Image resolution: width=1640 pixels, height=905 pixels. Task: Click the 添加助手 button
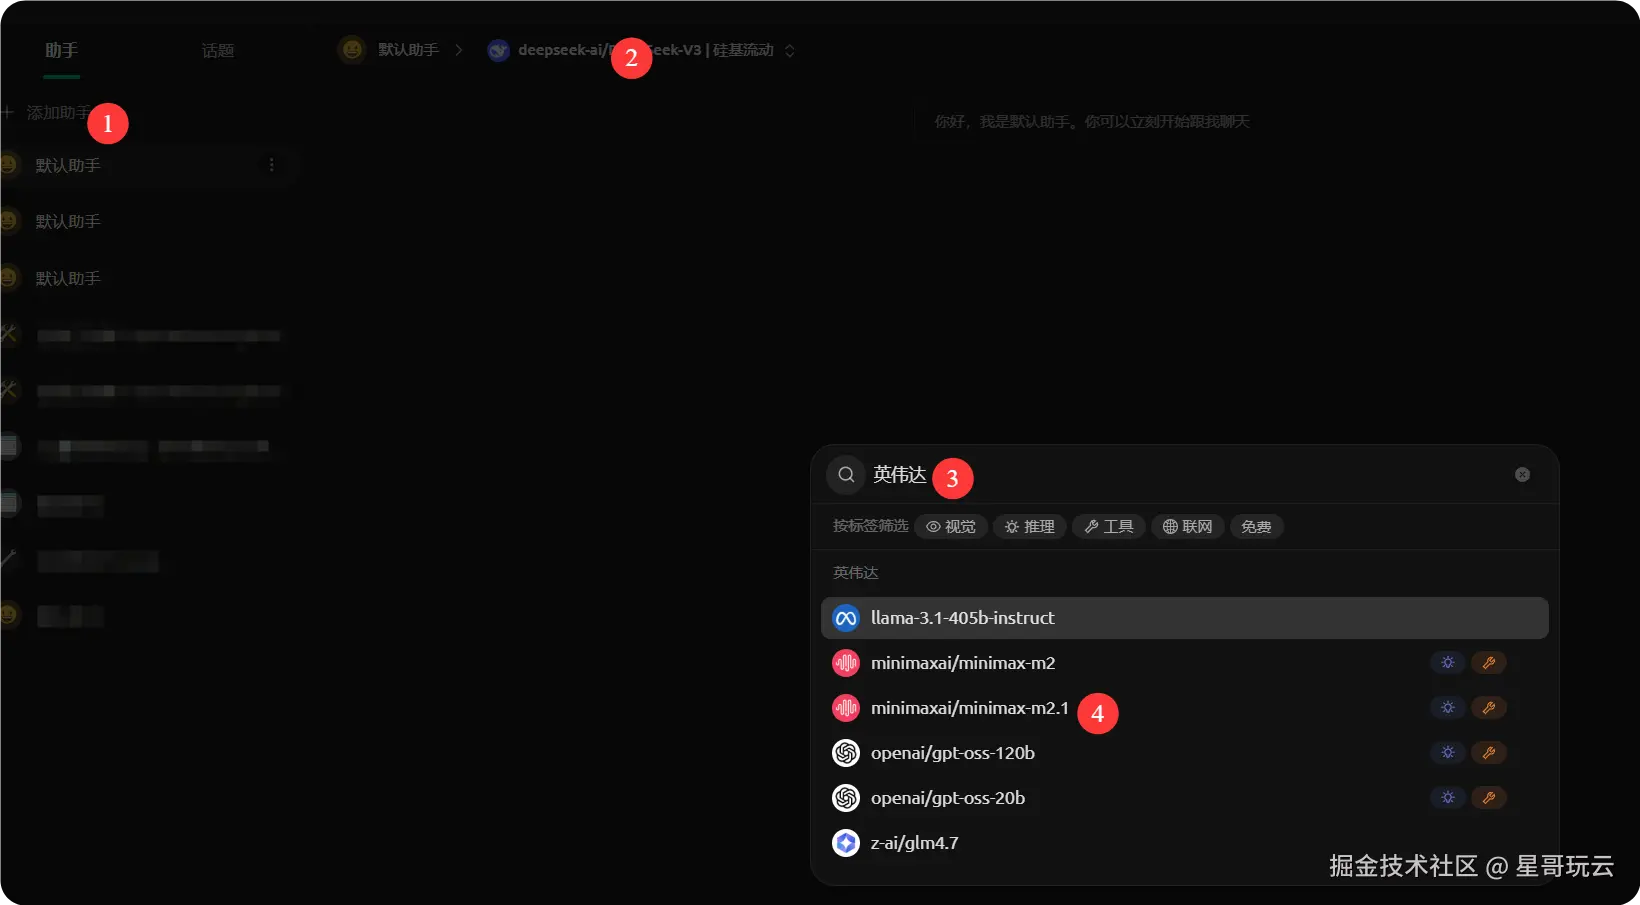[x=47, y=113]
